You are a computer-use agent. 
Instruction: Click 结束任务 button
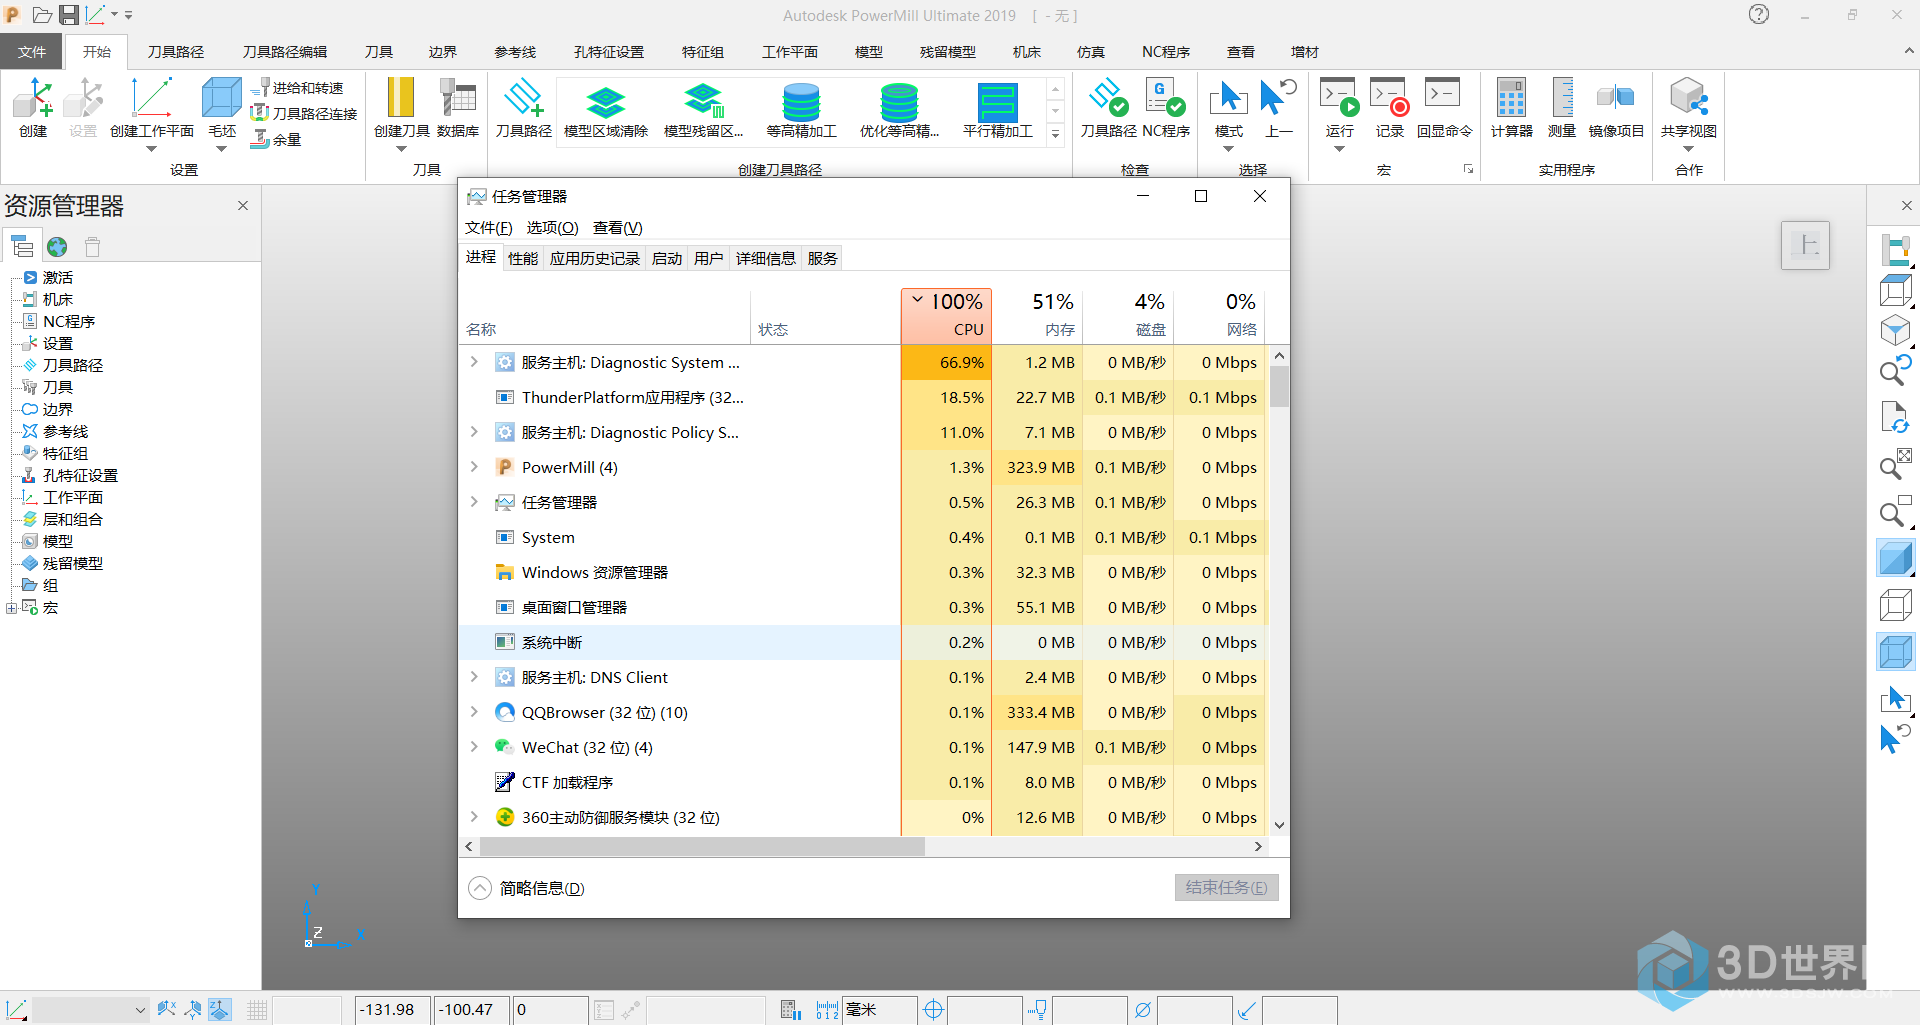1226,887
